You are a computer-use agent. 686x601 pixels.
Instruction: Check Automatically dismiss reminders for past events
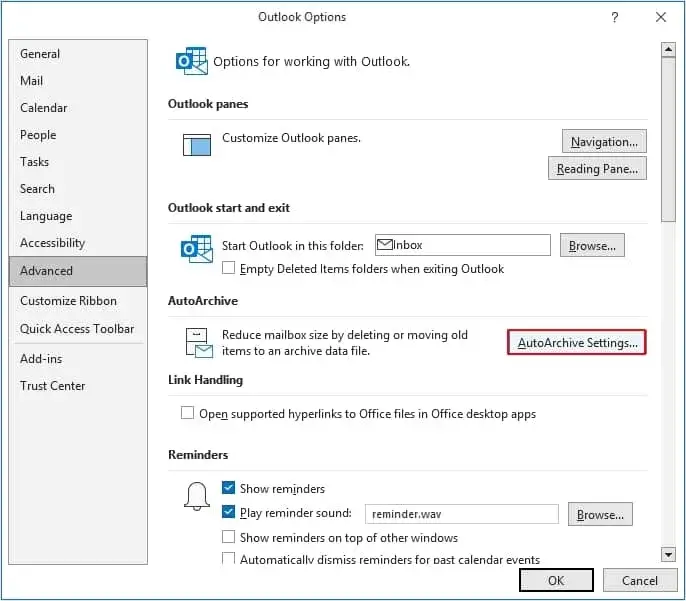point(228,559)
